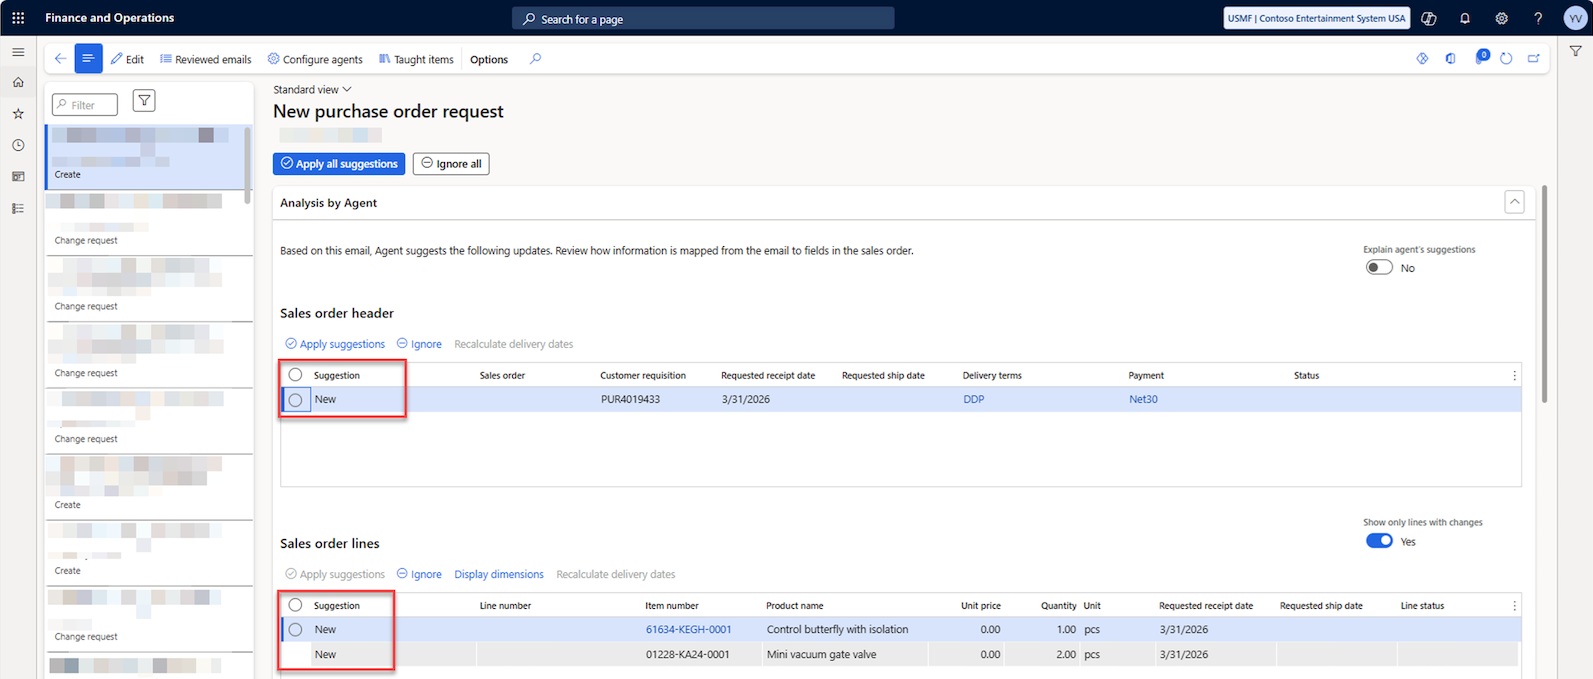
Task: Select the radio button on the New header row
Action: click(x=296, y=400)
